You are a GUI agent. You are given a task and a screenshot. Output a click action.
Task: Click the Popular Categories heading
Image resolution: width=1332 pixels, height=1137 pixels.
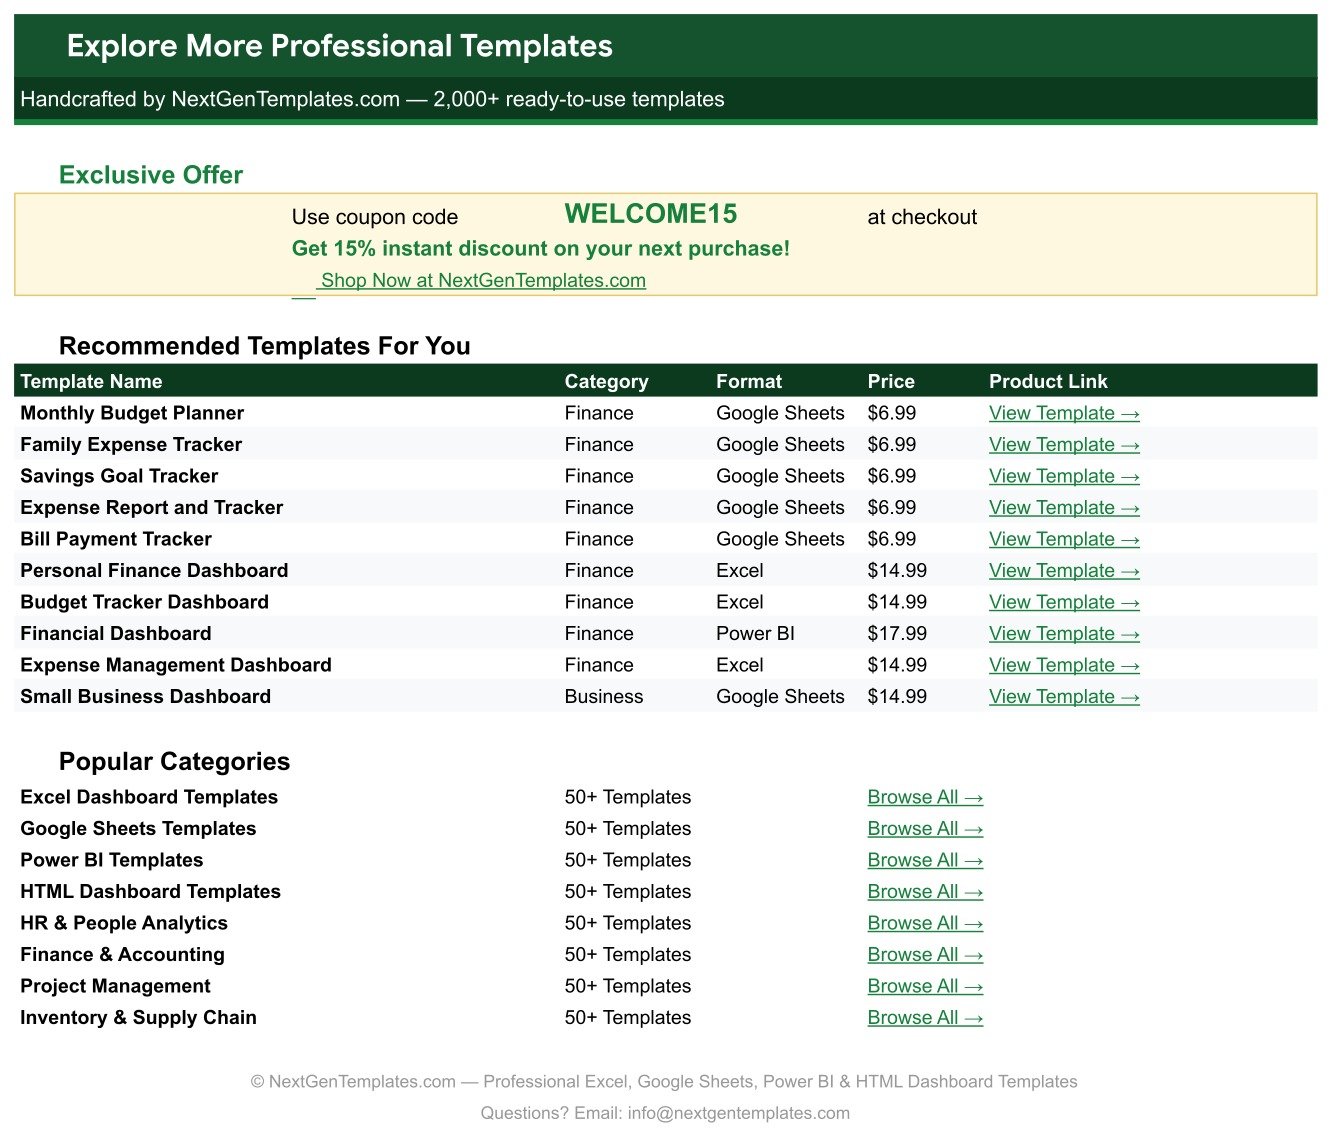coord(174,762)
